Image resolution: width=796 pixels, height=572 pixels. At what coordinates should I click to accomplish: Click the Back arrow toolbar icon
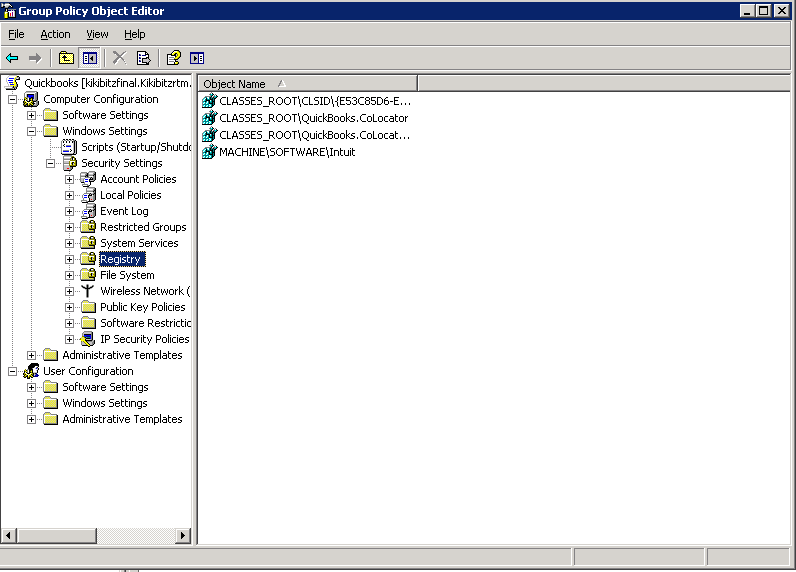tap(12, 58)
